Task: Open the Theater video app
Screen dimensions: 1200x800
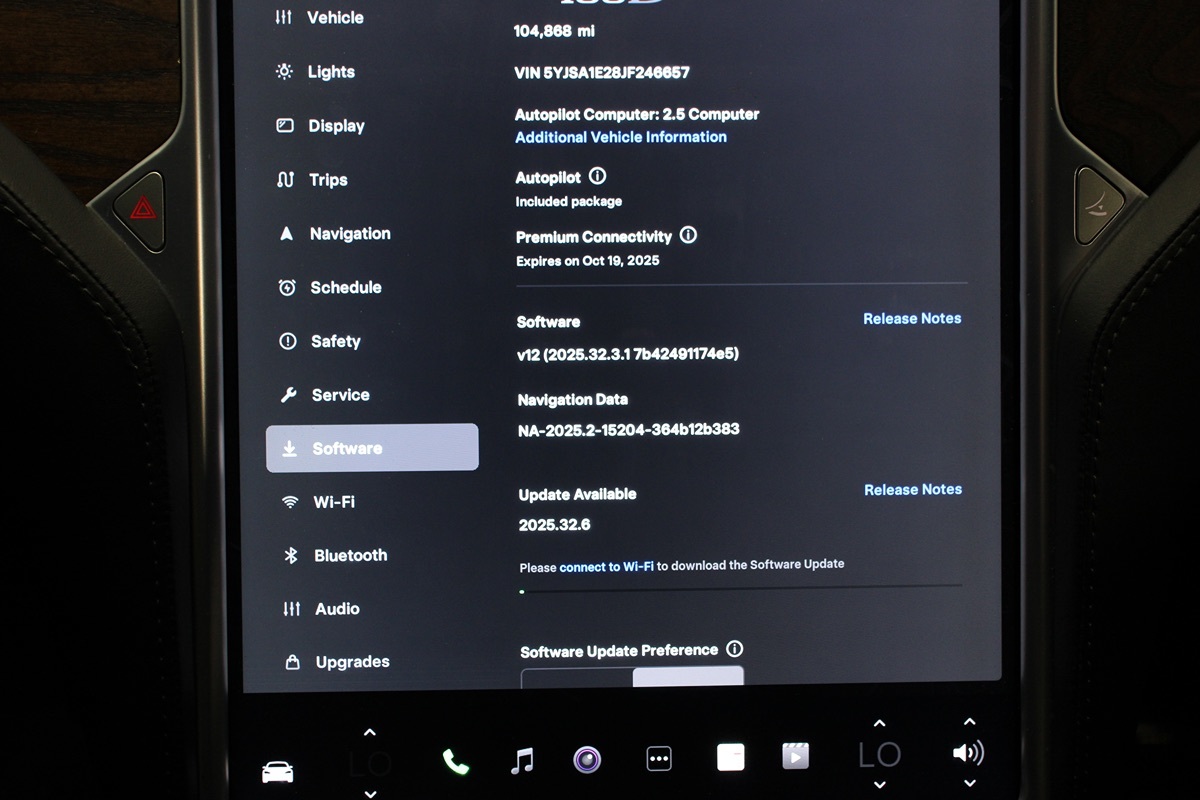Action: [x=795, y=756]
